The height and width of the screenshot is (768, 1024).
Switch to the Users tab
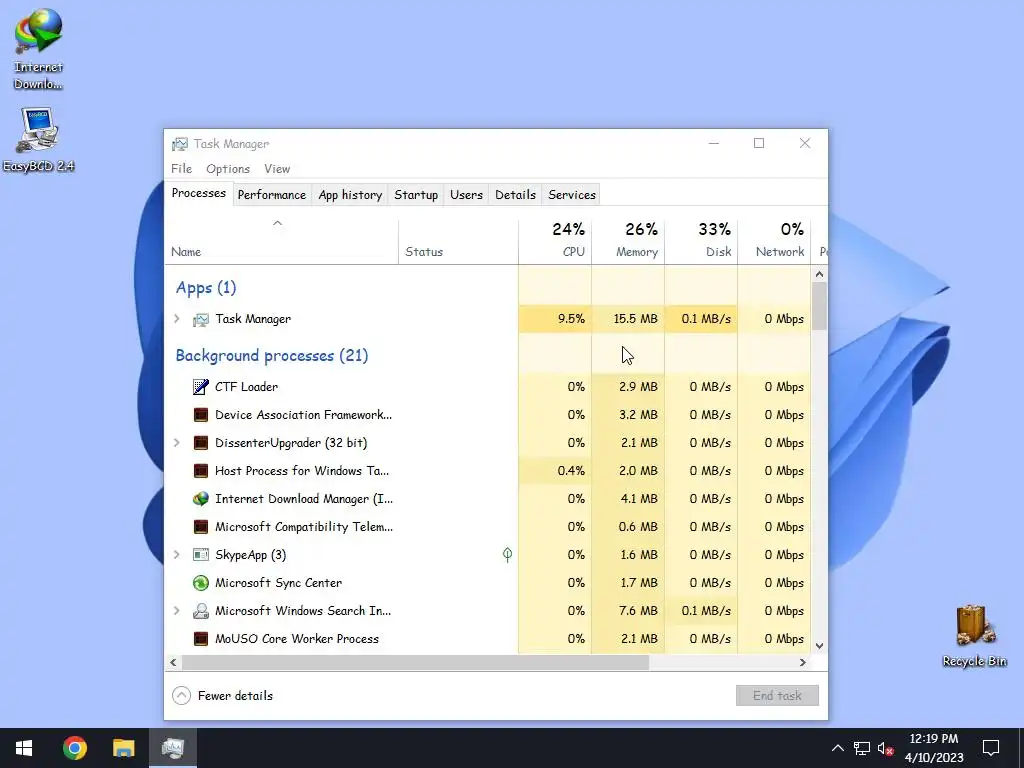[x=466, y=195]
